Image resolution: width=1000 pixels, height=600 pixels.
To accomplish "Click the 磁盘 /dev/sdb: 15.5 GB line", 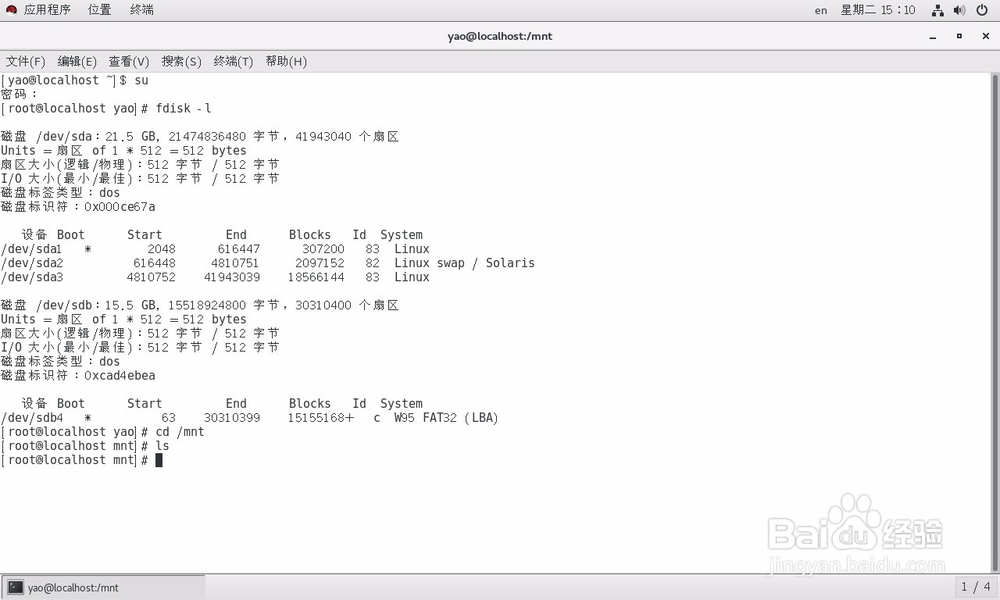I will [x=200, y=305].
